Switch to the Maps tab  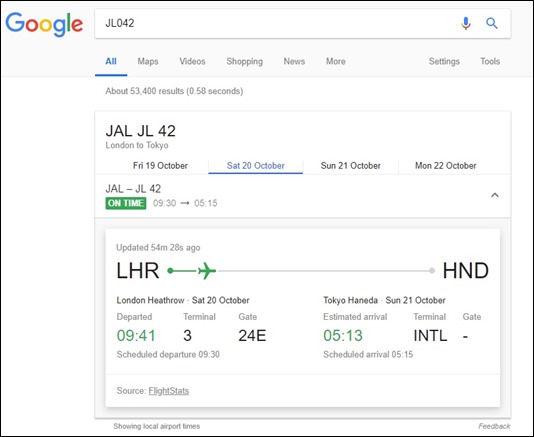coord(148,62)
